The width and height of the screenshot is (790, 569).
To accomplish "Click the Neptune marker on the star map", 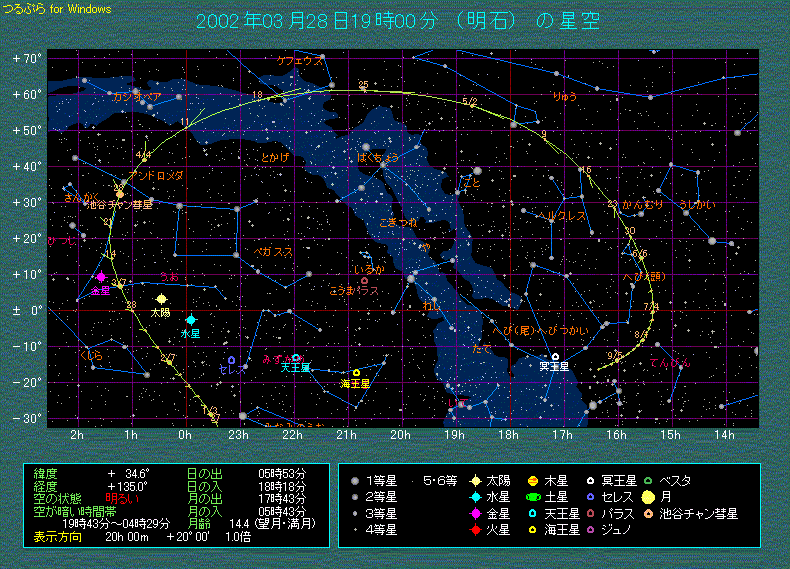I will pos(357,373).
